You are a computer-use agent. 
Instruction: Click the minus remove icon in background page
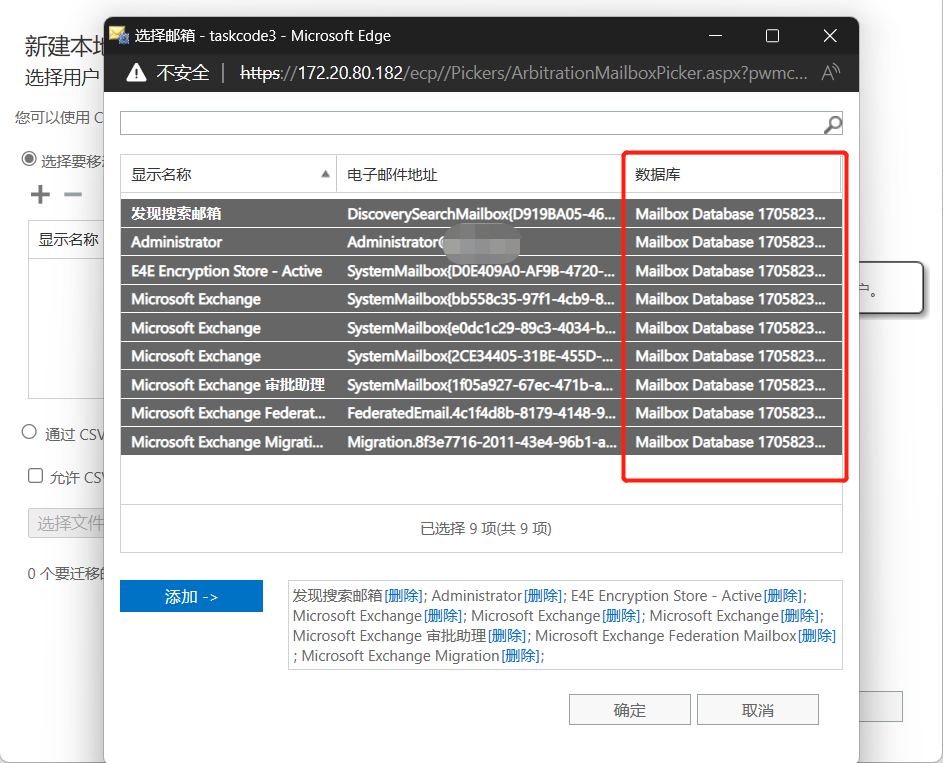click(x=73, y=194)
